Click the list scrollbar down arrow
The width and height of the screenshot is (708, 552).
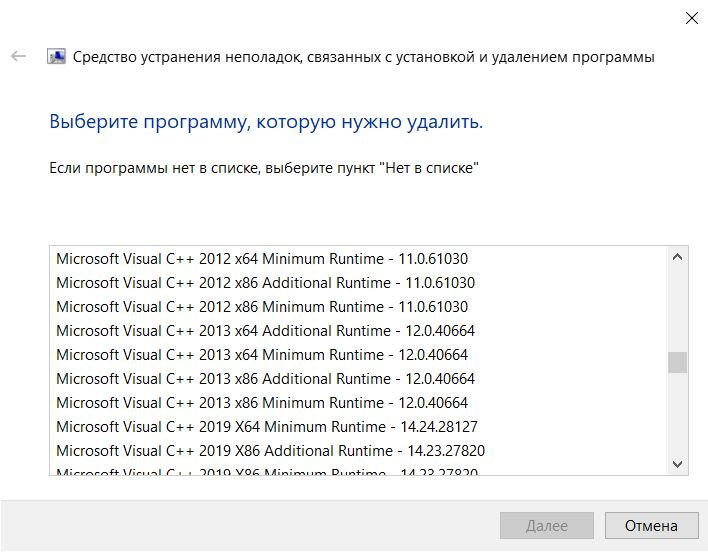677,464
